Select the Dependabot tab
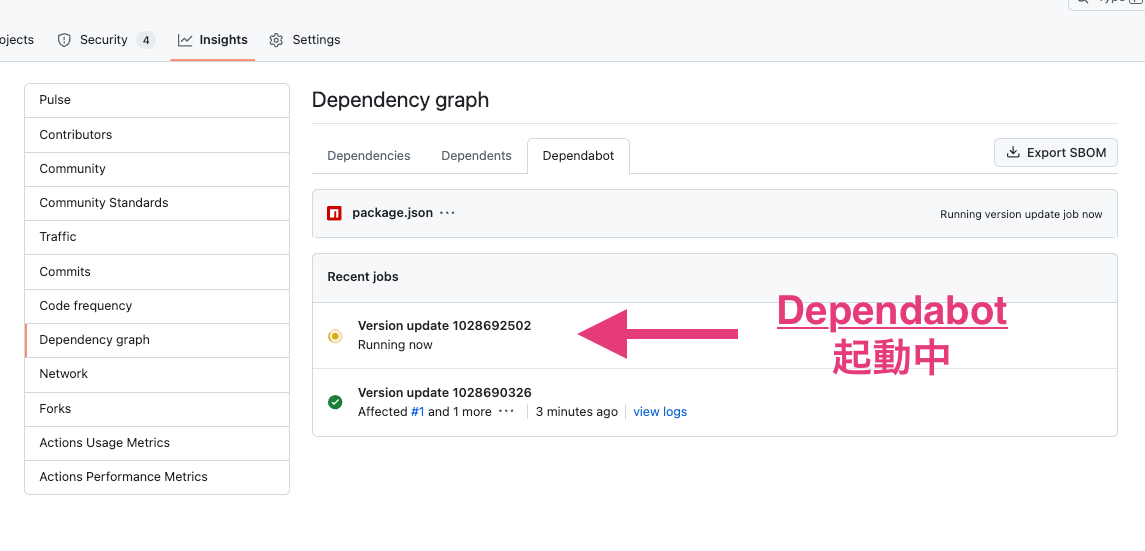 (x=578, y=155)
